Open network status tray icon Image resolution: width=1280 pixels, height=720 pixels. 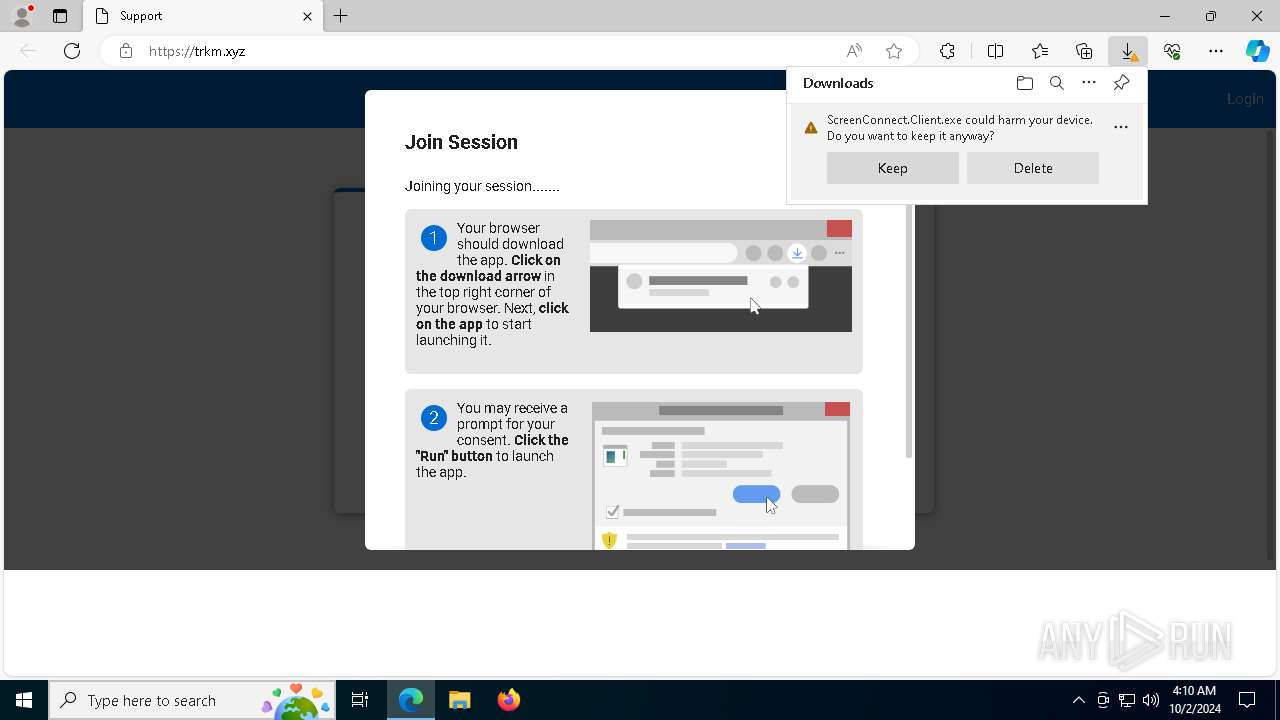point(1127,700)
